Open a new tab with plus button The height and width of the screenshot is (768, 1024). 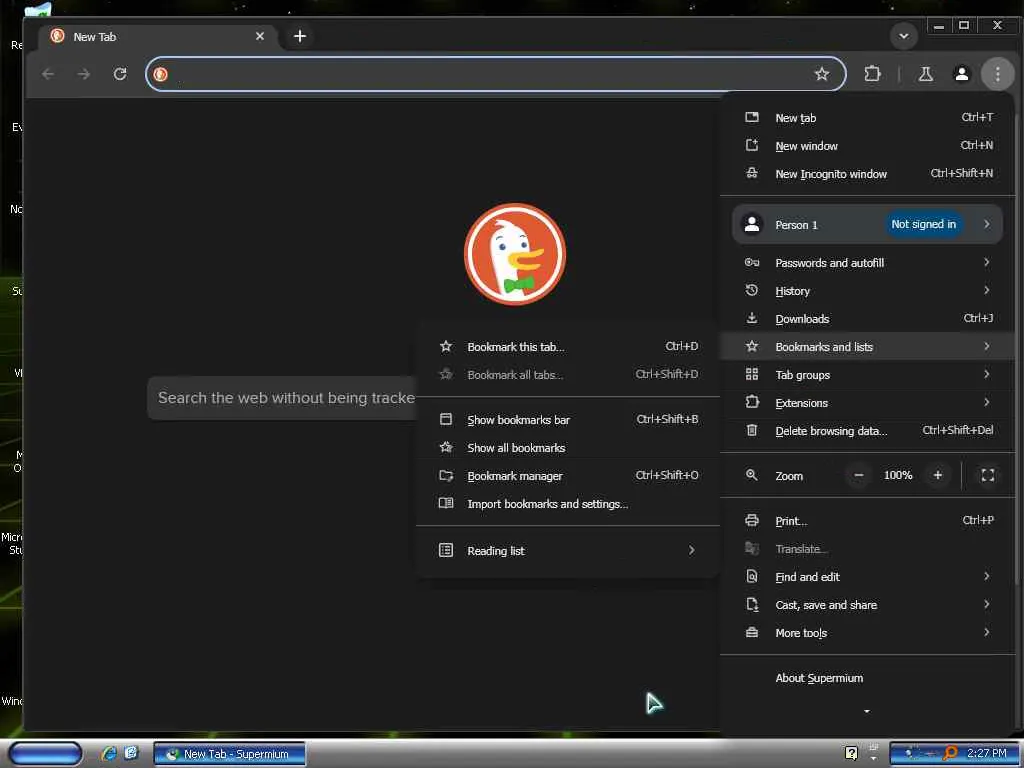[300, 37]
